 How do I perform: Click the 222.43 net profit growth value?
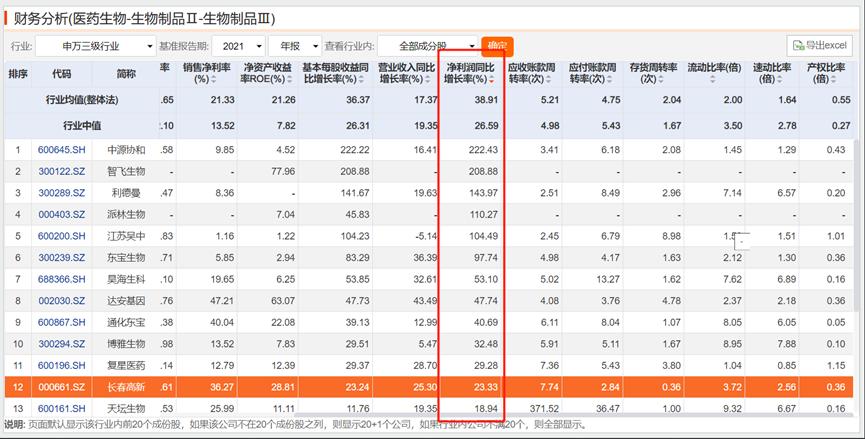click(484, 150)
